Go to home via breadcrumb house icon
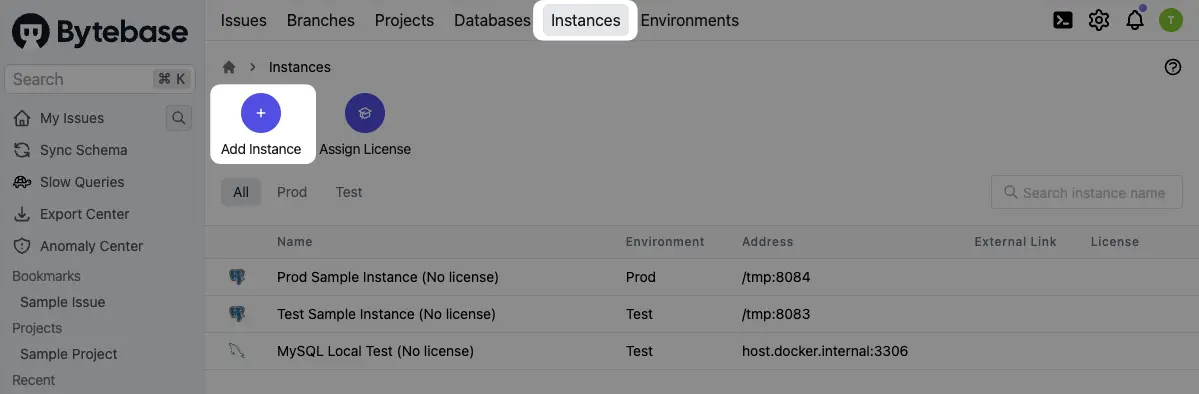Image resolution: width=1199 pixels, height=394 pixels. [x=229, y=67]
